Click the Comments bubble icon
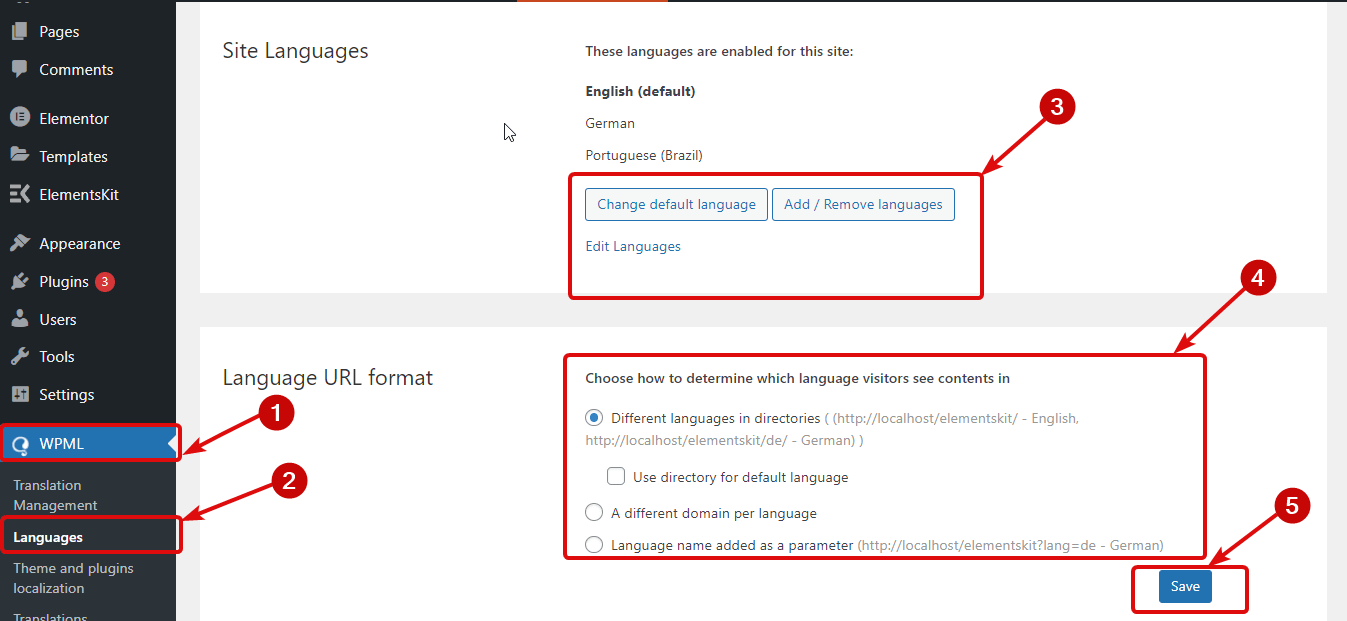Screen dimensions: 1347x621 coord(19,69)
